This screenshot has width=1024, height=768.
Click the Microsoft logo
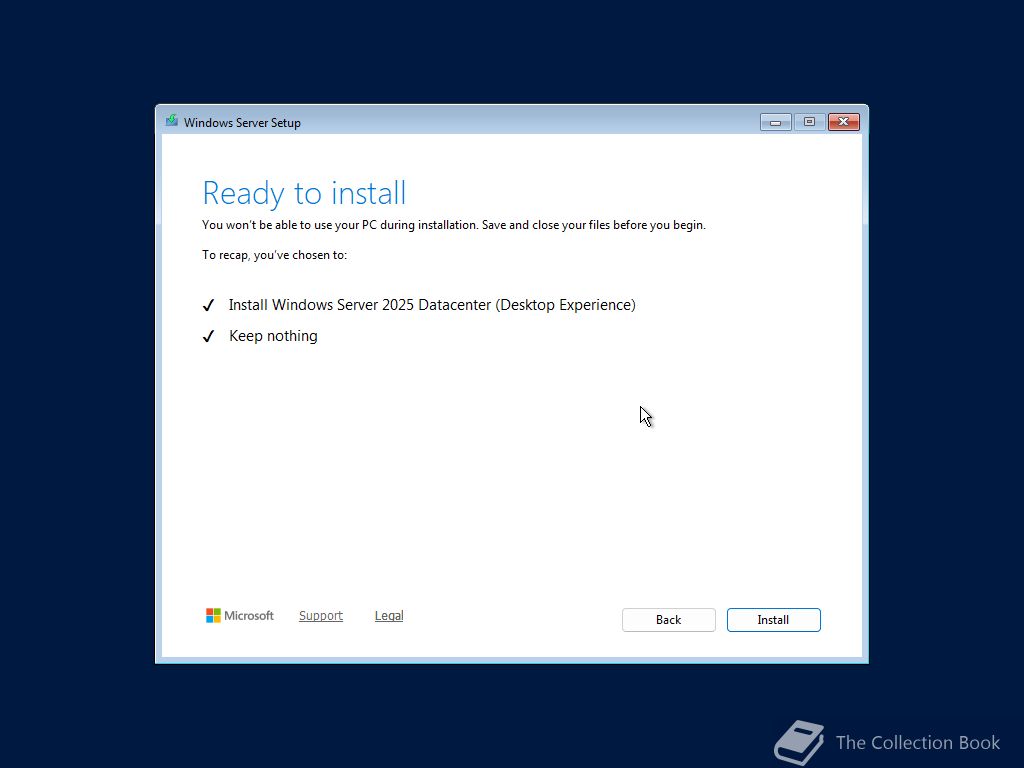pos(240,616)
